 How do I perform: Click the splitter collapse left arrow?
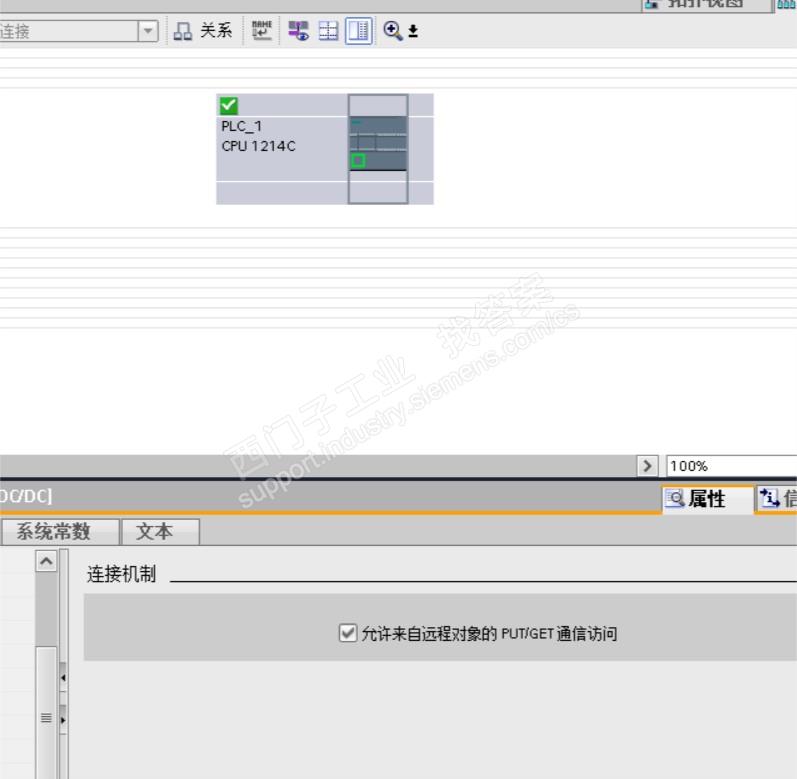coord(63,677)
